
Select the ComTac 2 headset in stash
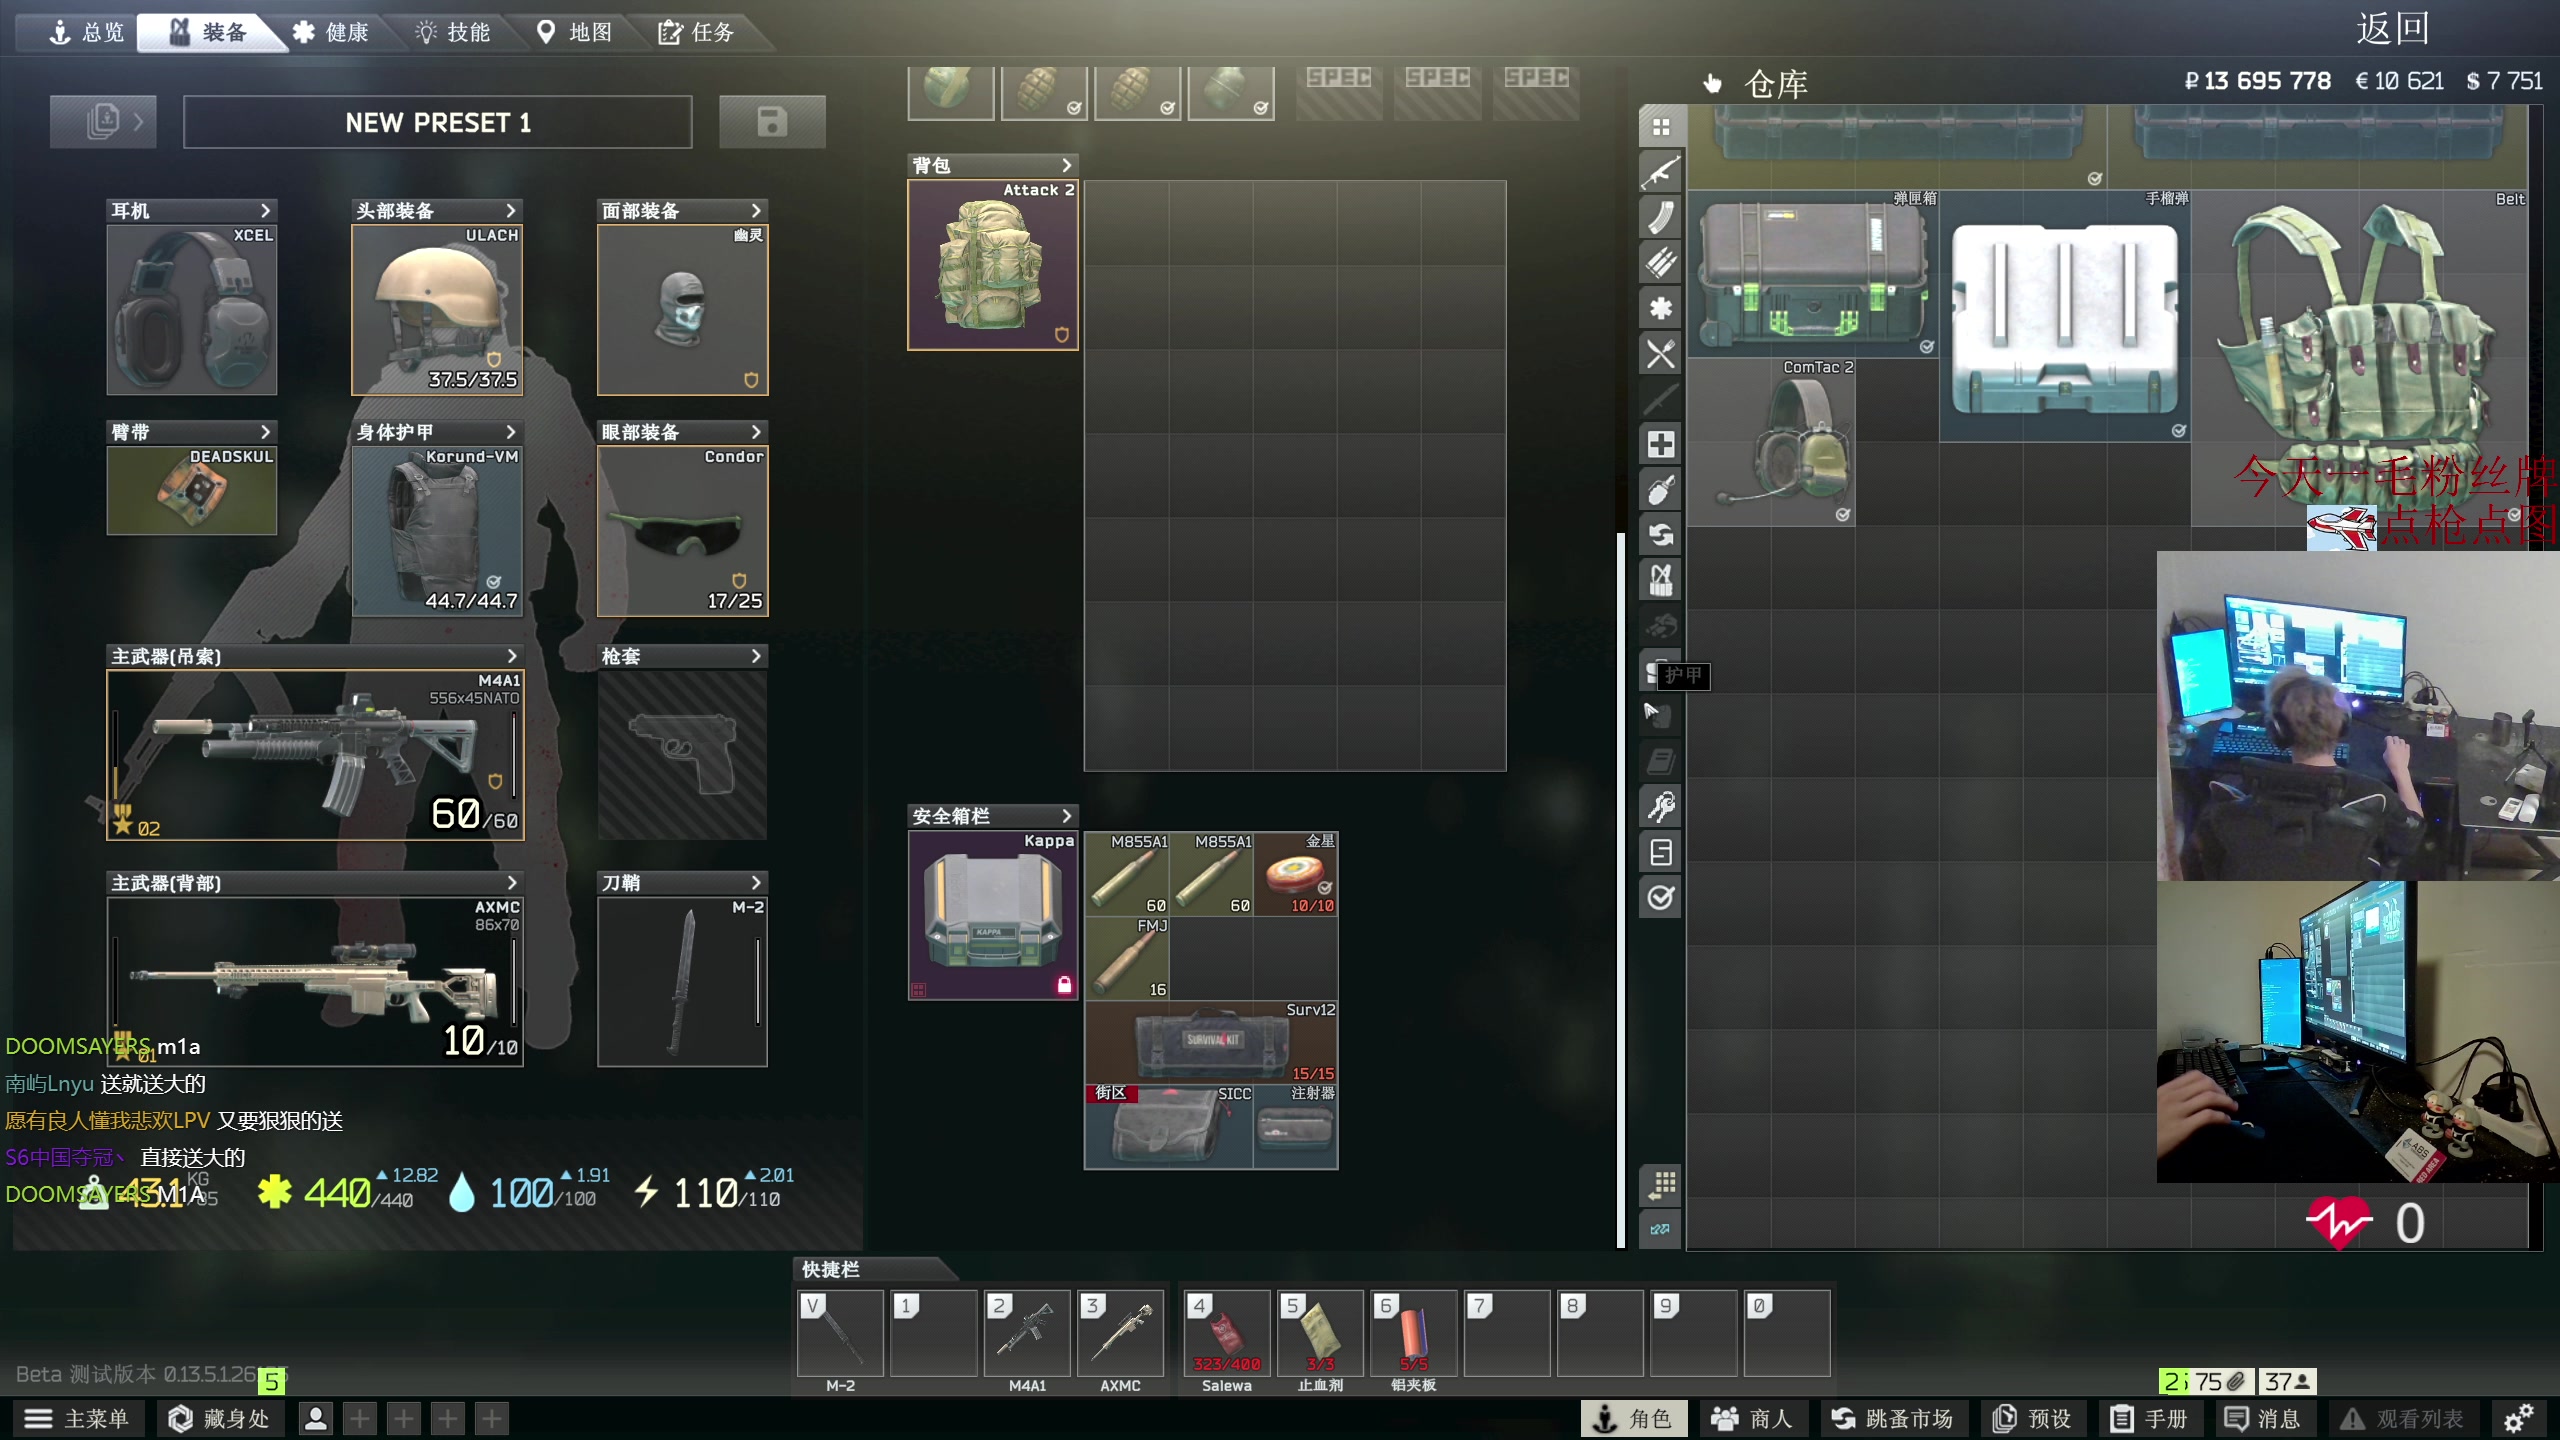1771,442
